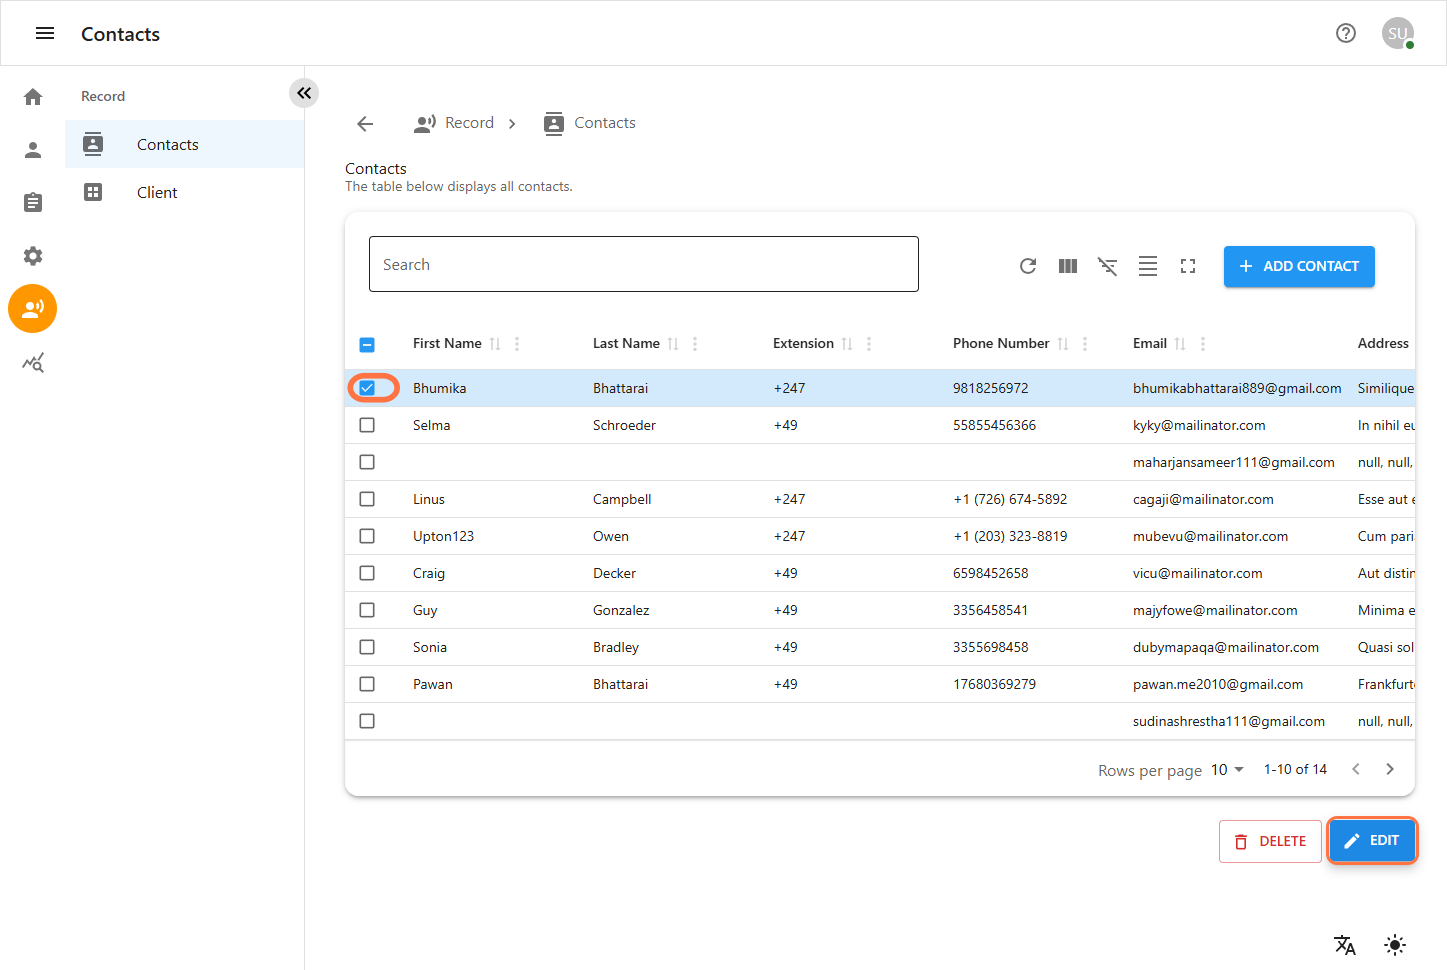
Task: Open the help question mark icon
Action: 1345,33
